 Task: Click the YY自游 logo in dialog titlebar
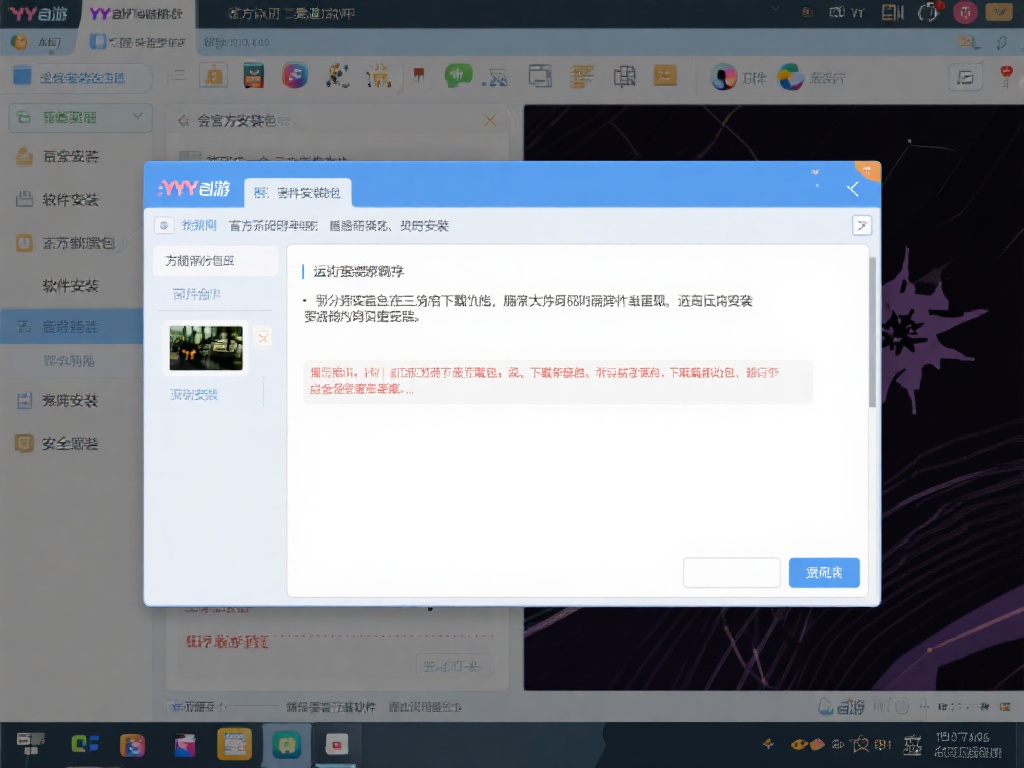pos(194,190)
